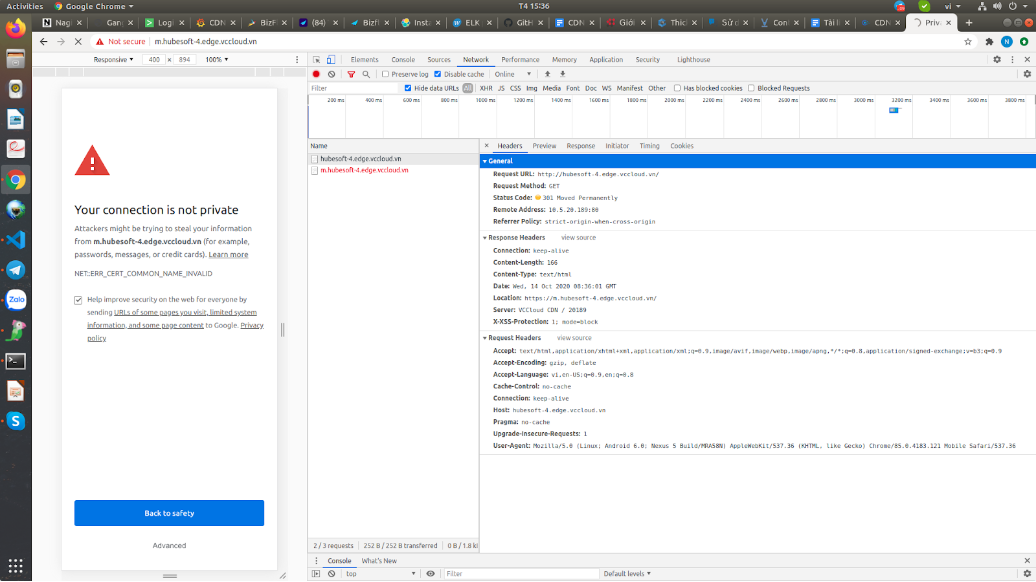The height and width of the screenshot is (582, 1036).
Task: Click the network Filter text field
Action: [x=353, y=88]
